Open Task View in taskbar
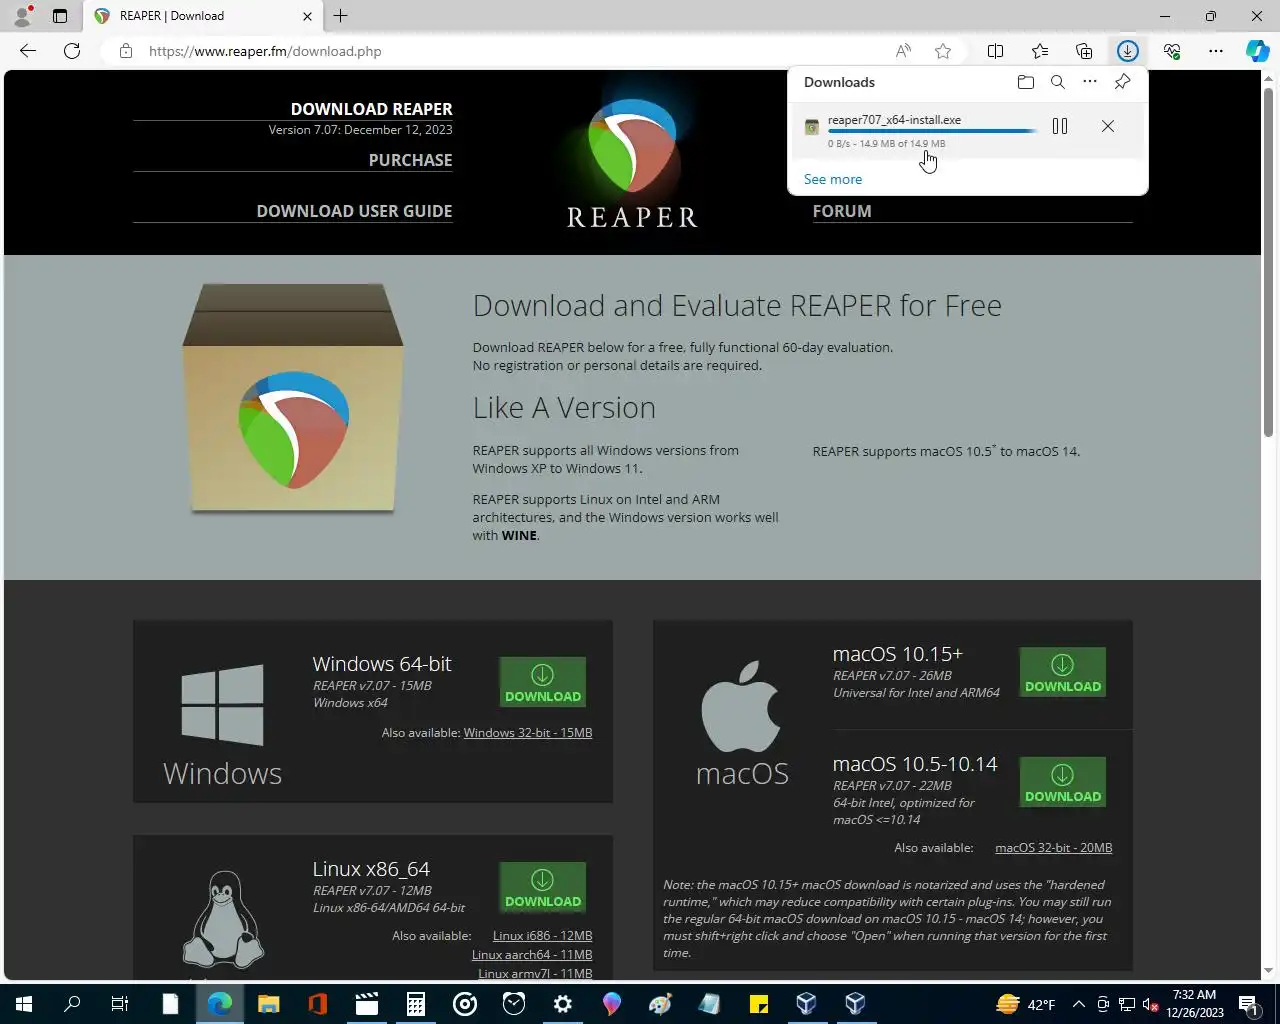1280x1024 pixels. click(x=120, y=1004)
